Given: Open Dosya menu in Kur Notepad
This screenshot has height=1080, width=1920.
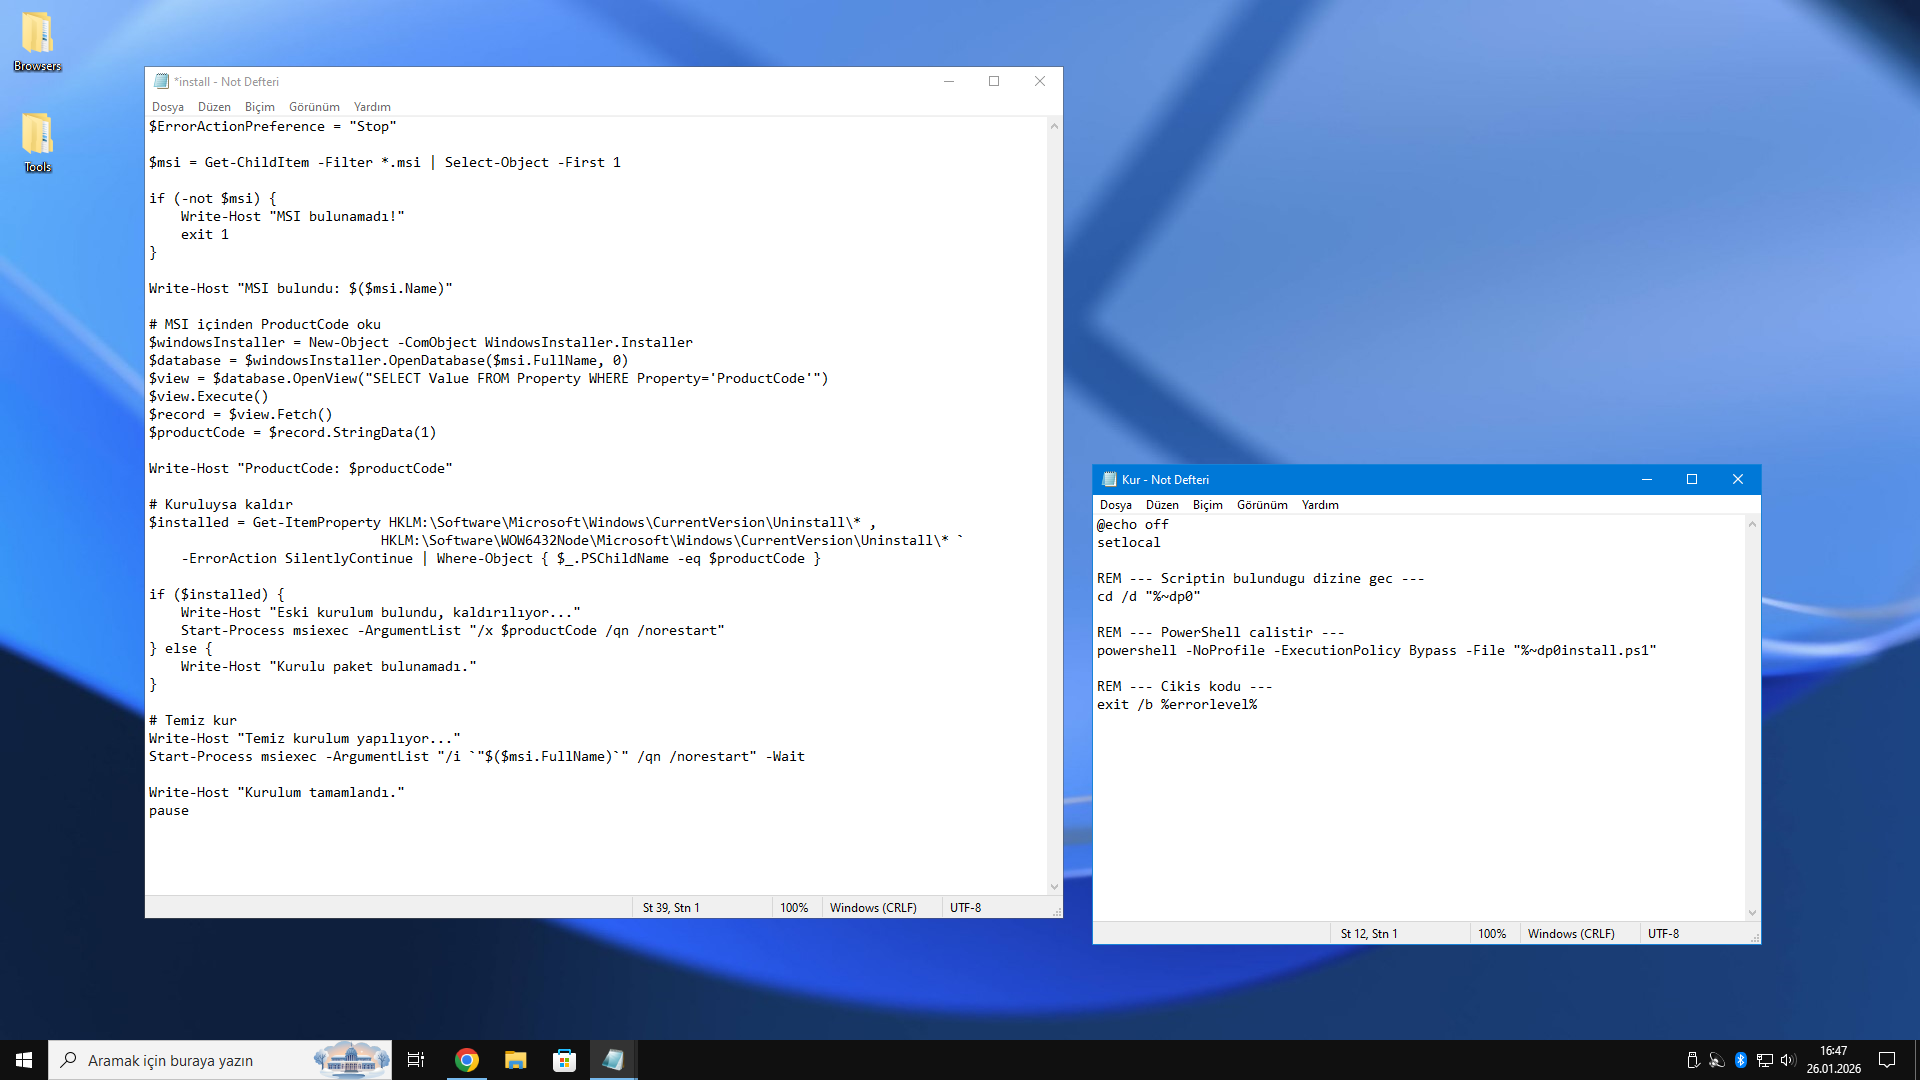Looking at the screenshot, I should (1116, 505).
